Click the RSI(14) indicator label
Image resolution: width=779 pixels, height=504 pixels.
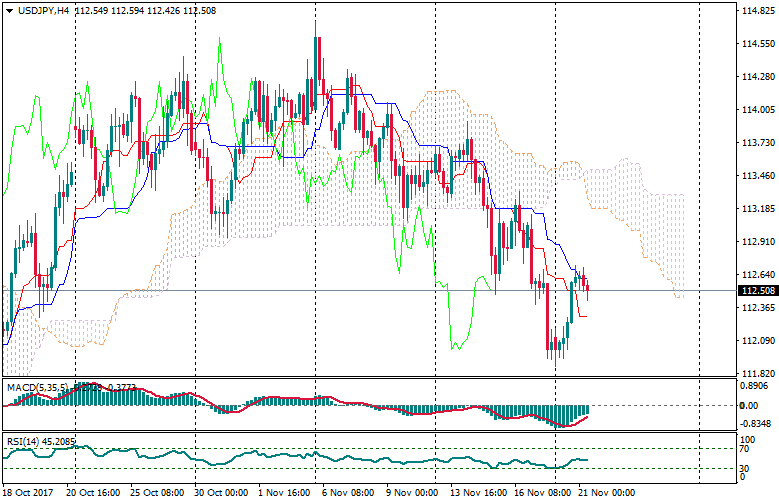[22, 439]
